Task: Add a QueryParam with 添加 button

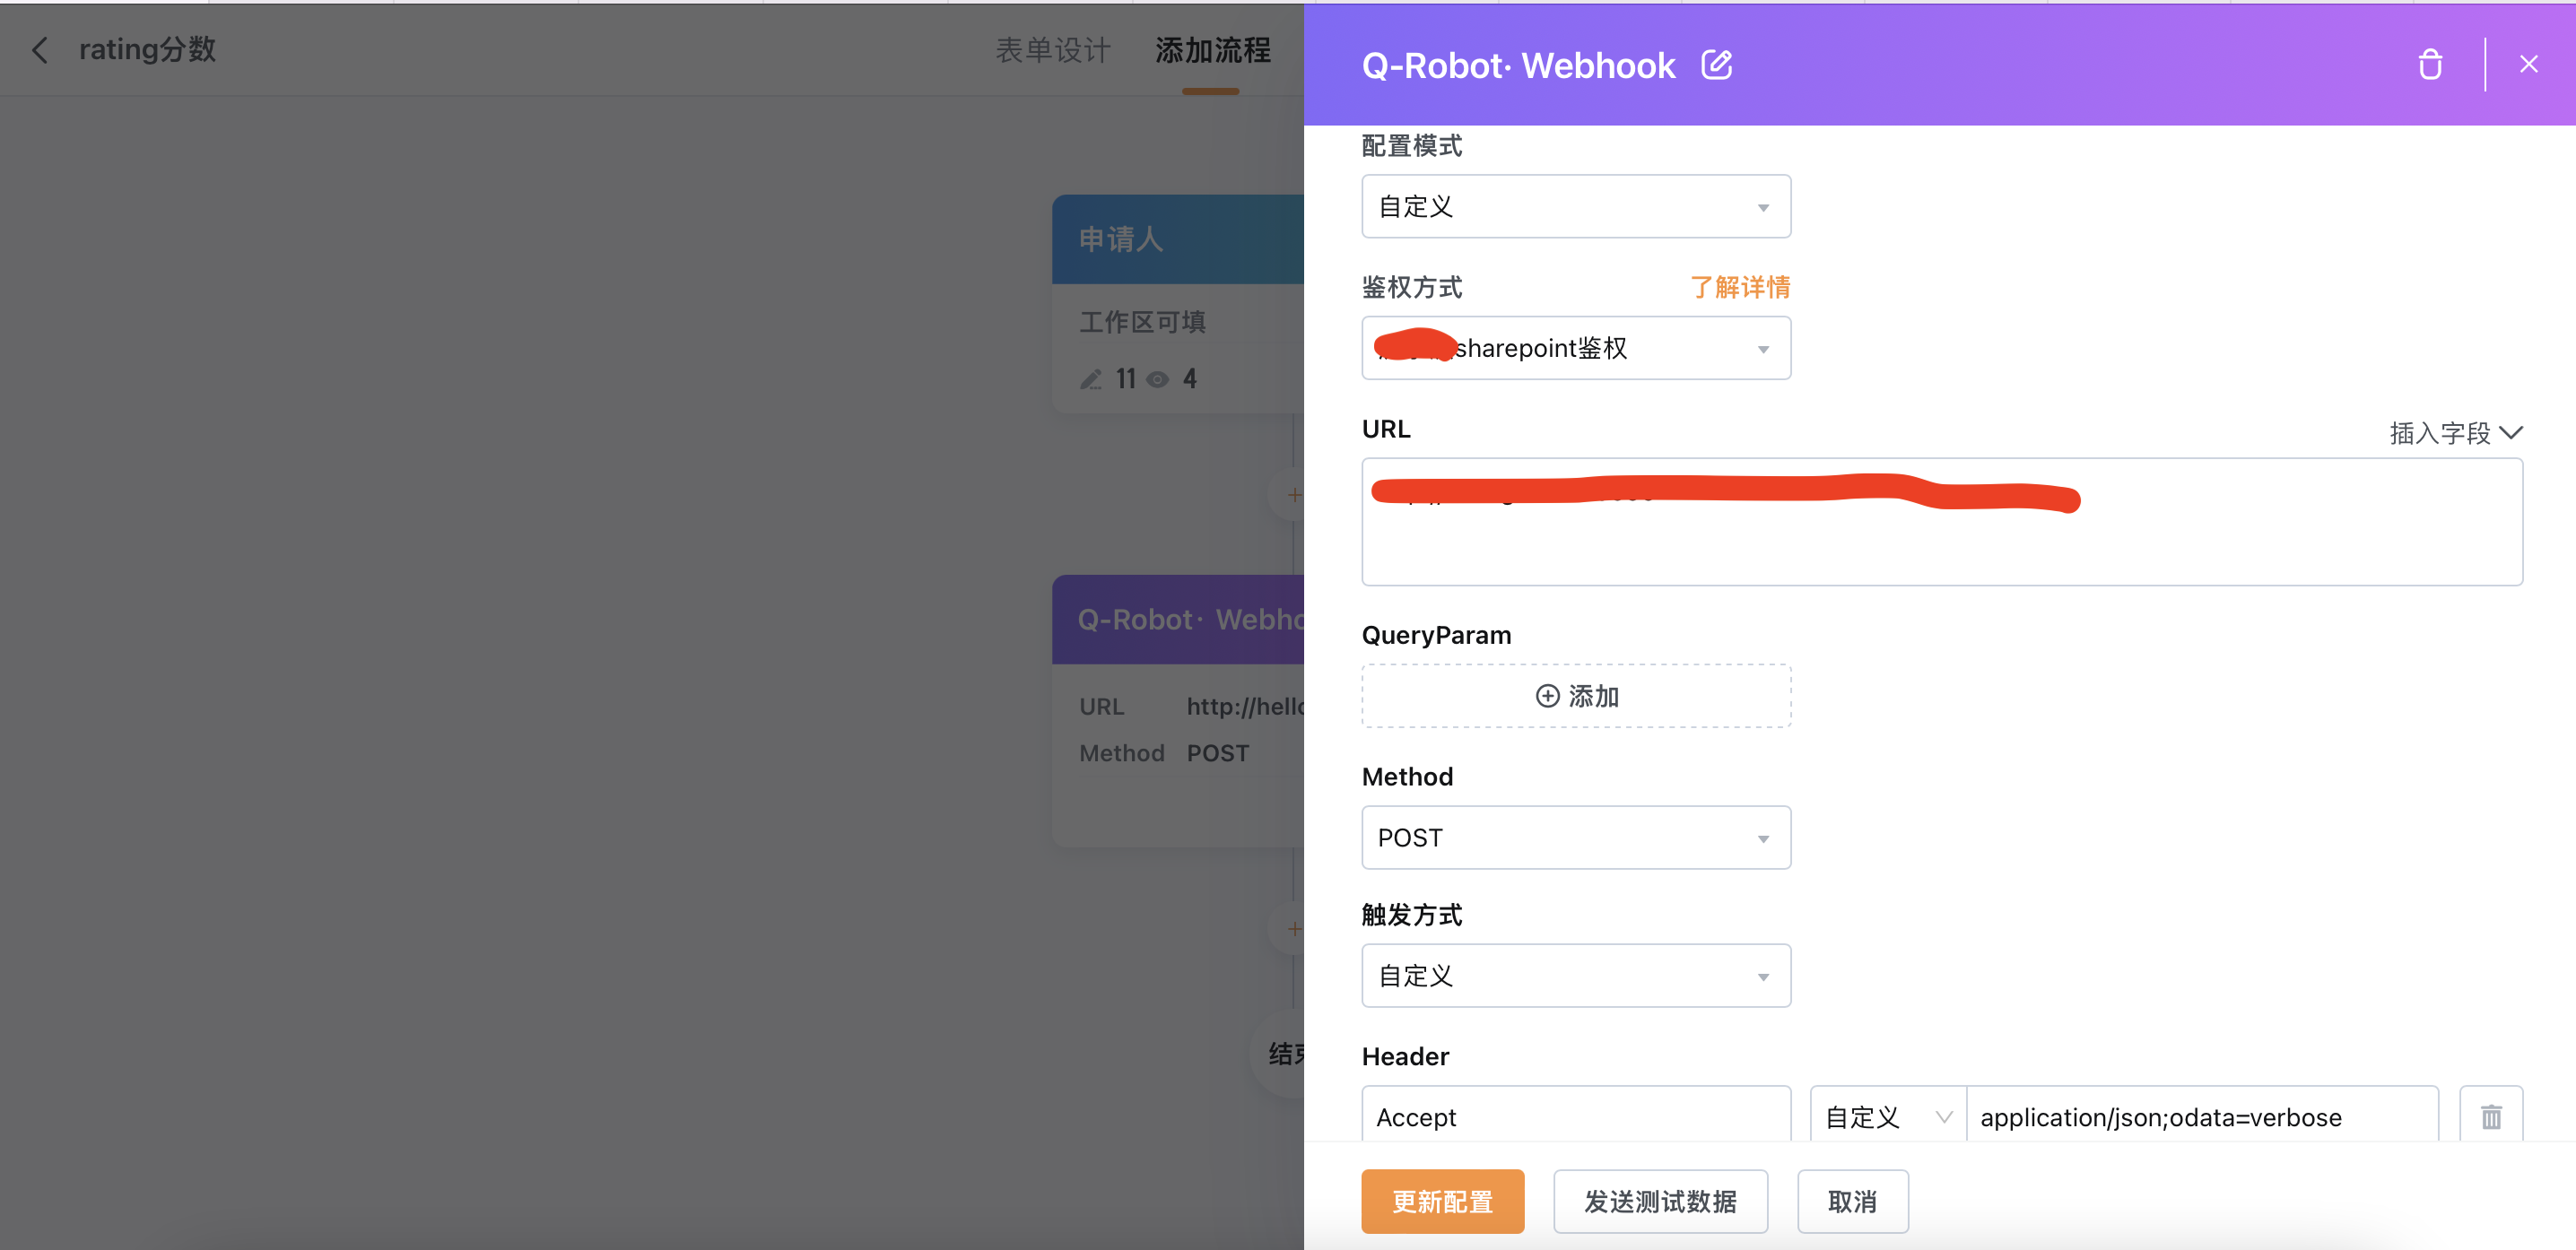Action: [1576, 696]
